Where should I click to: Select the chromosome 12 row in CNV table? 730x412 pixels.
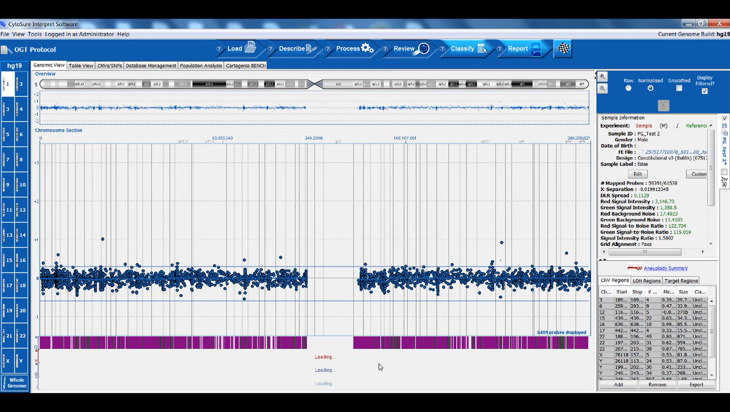tap(653, 312)
